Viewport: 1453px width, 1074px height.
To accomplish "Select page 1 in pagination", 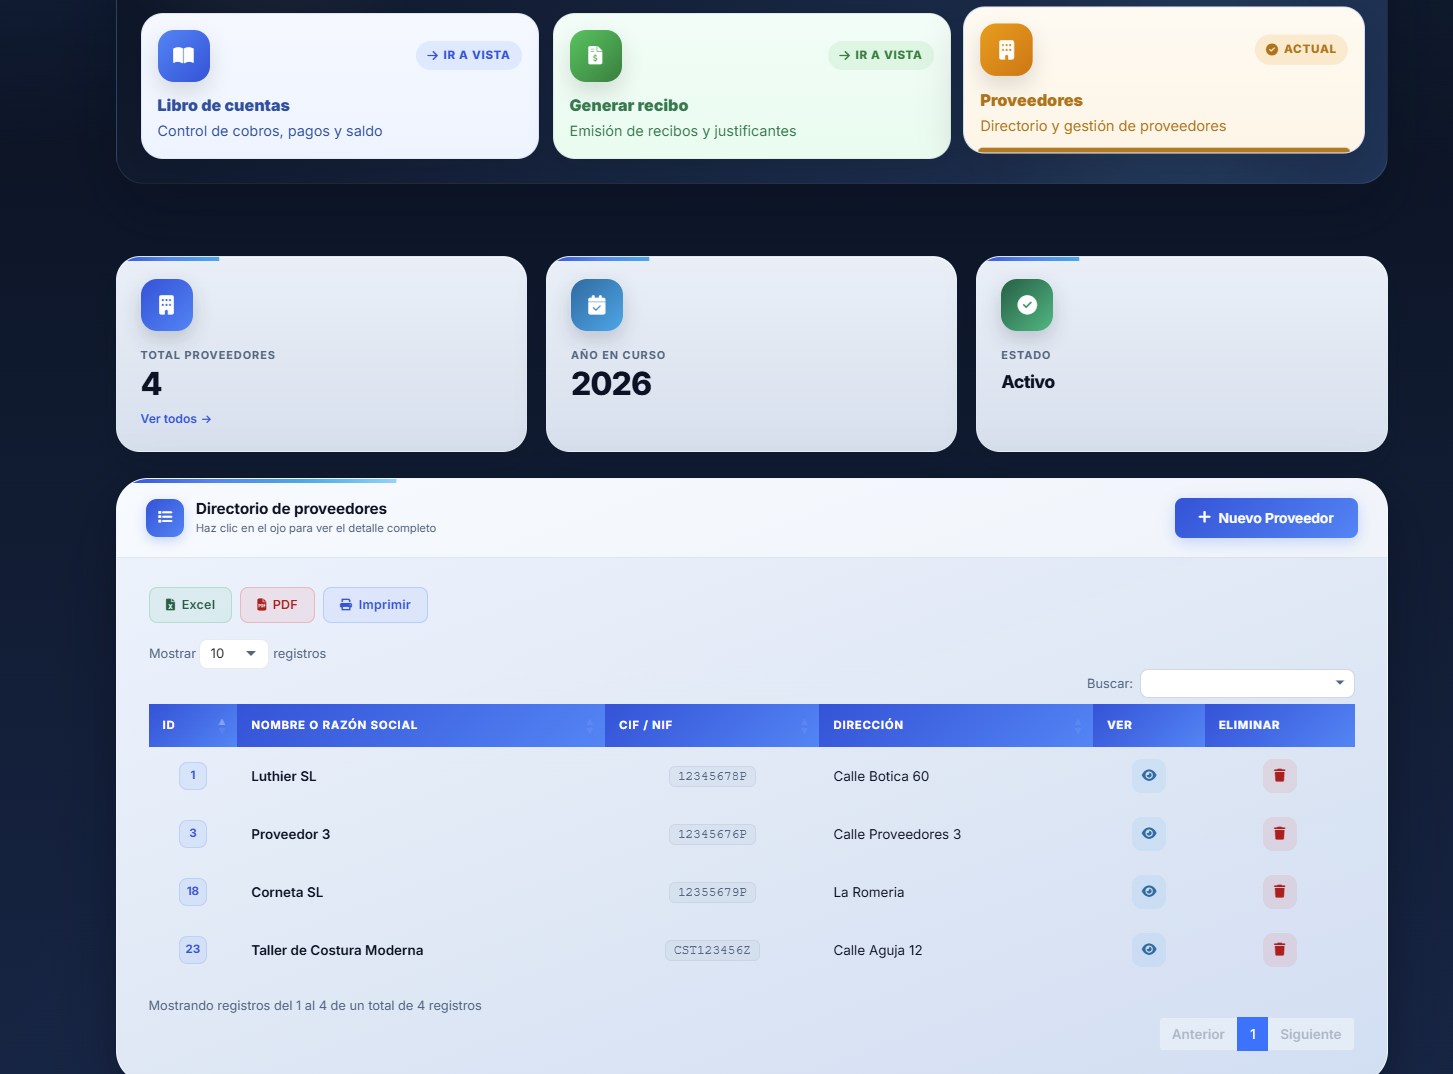I will point(1252,1034).
